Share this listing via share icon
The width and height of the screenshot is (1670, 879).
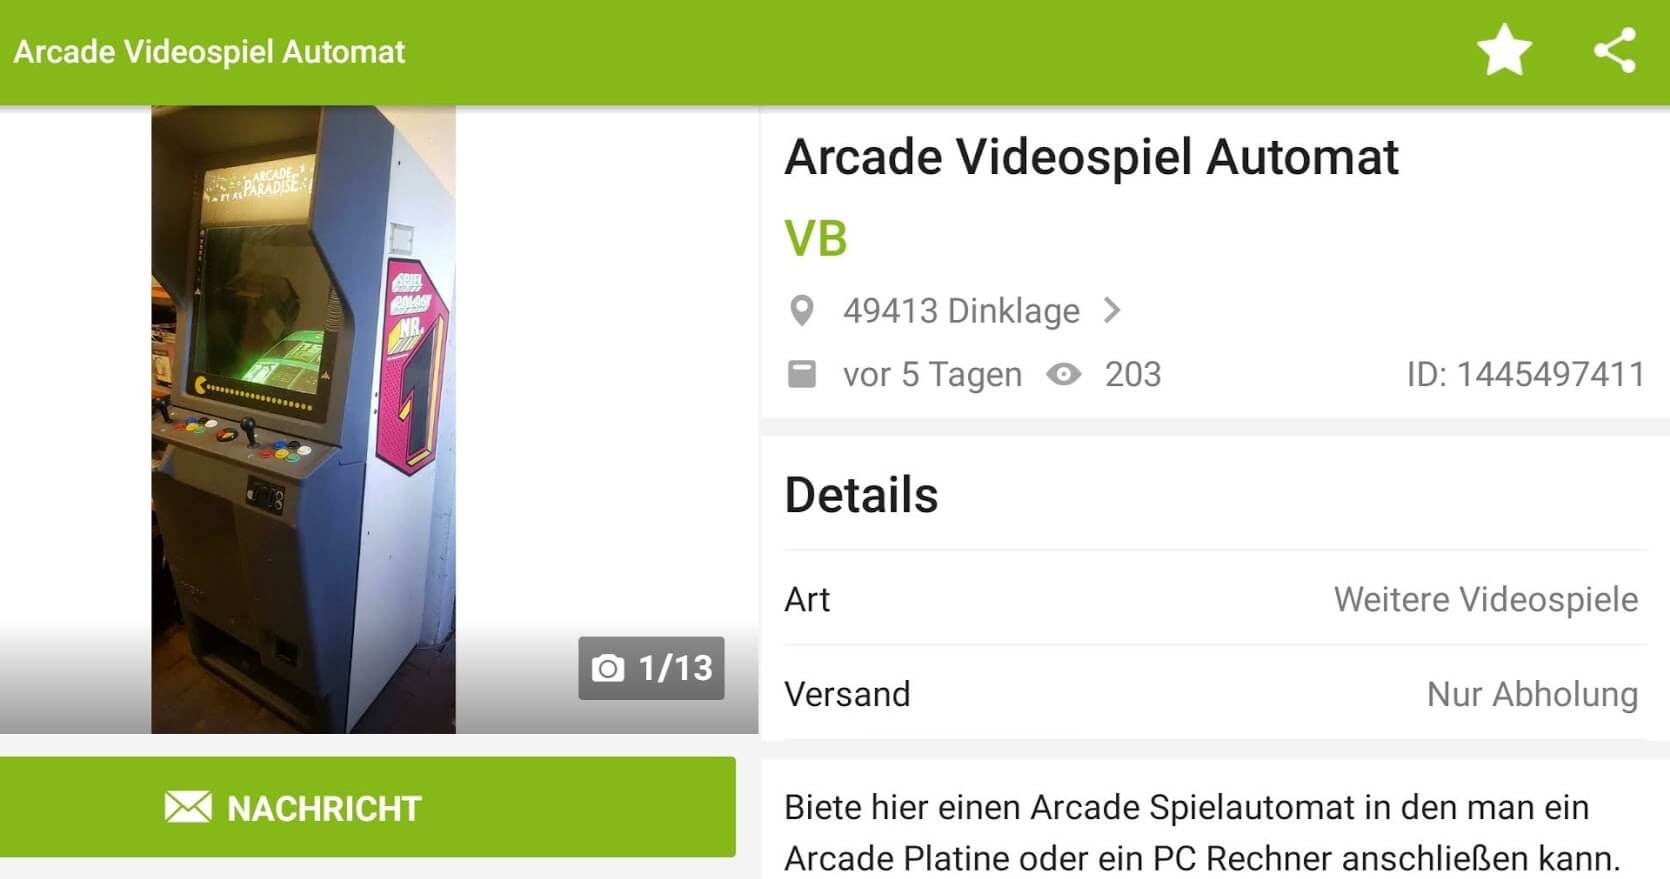(1615, 51)
